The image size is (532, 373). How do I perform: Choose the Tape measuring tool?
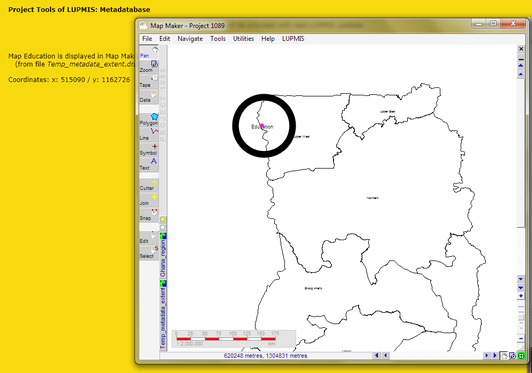[149, 81]
